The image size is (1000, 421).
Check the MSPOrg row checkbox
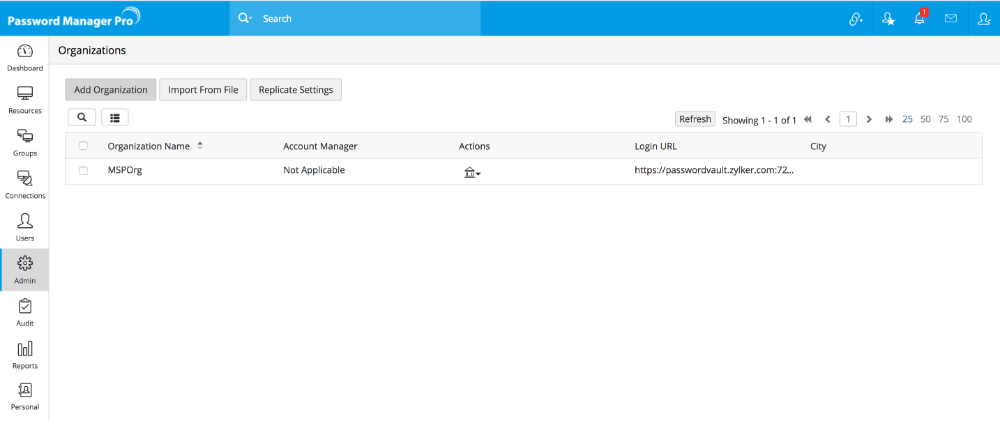[x=84, y=170]
